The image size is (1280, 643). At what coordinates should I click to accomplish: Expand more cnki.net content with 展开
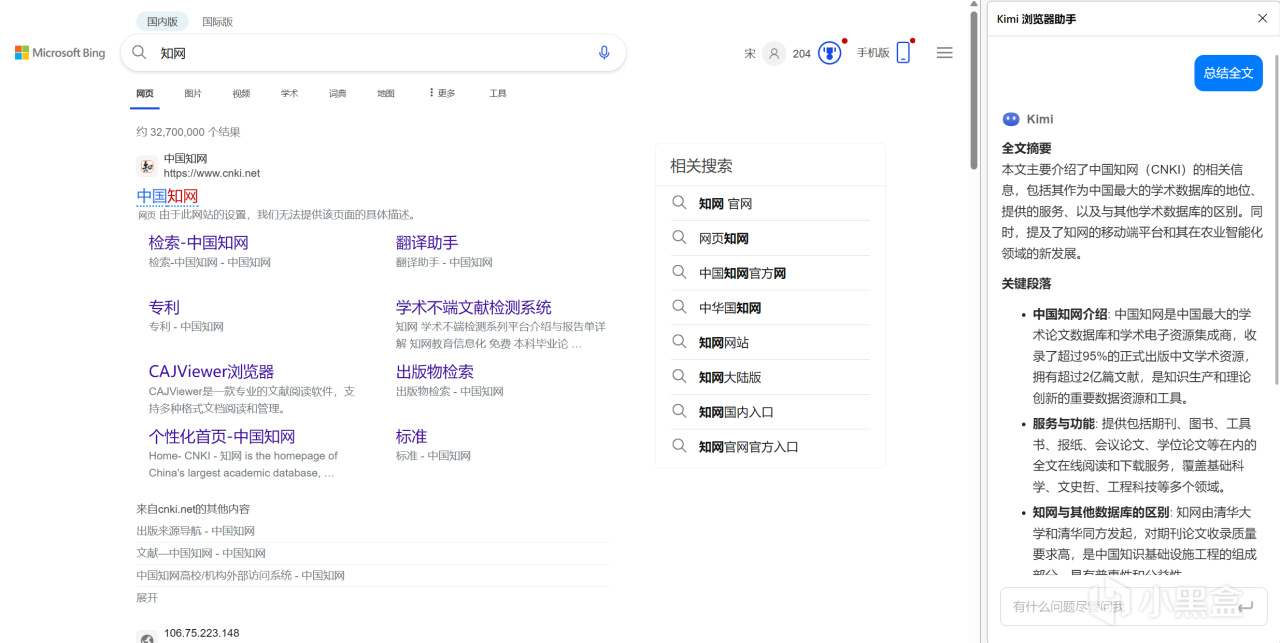(x=147, y=598)
